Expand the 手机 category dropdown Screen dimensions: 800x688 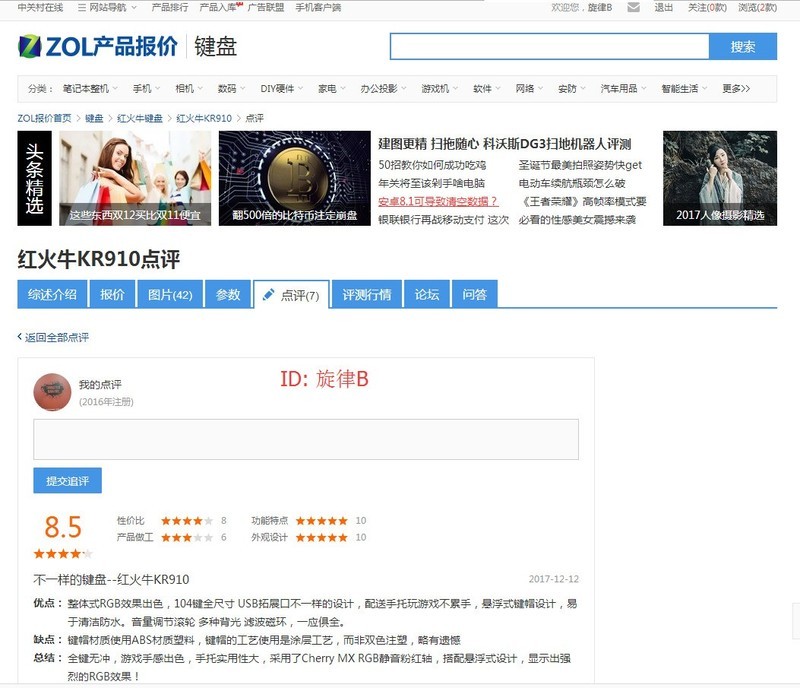[146, 89]
